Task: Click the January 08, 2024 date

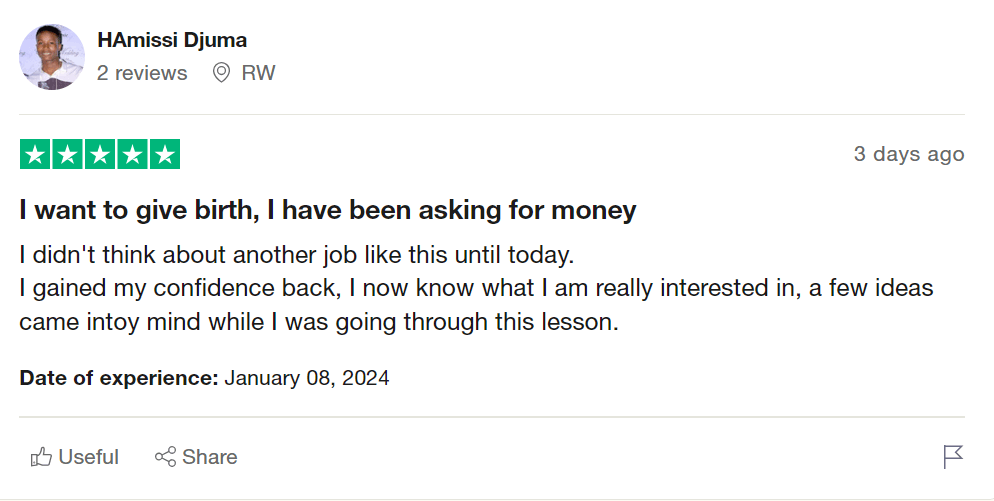Action: coord(307,378)
